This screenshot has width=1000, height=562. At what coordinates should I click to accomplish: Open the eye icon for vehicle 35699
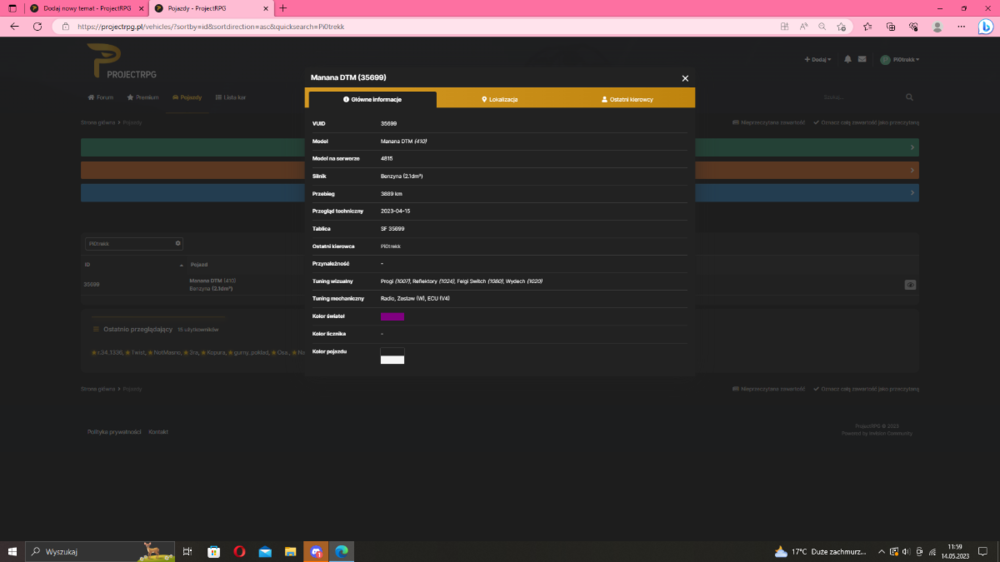coord(910,285)
